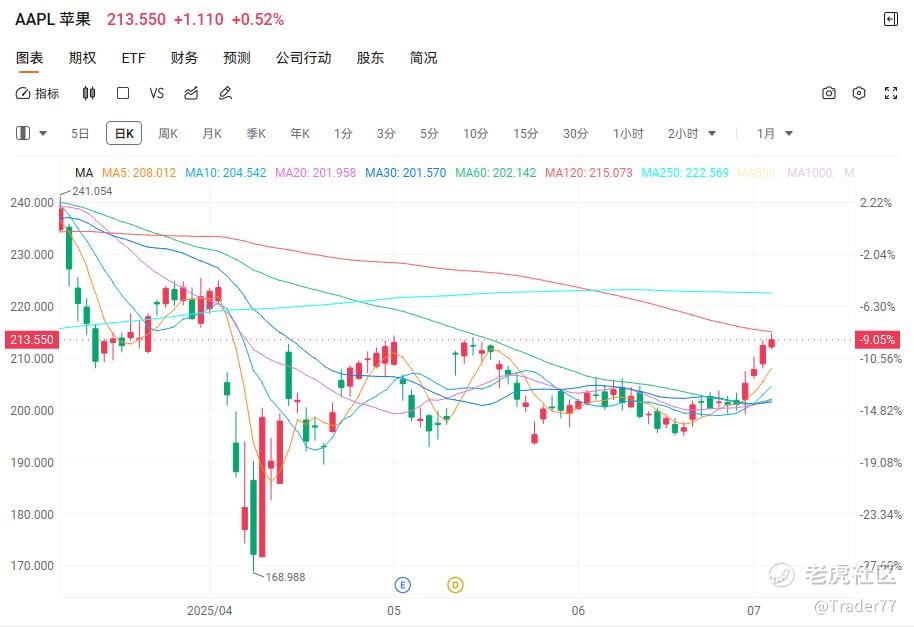Open the layout split panel icon
The height and width of the screenshot is (627, 914).
click(23, 133)
